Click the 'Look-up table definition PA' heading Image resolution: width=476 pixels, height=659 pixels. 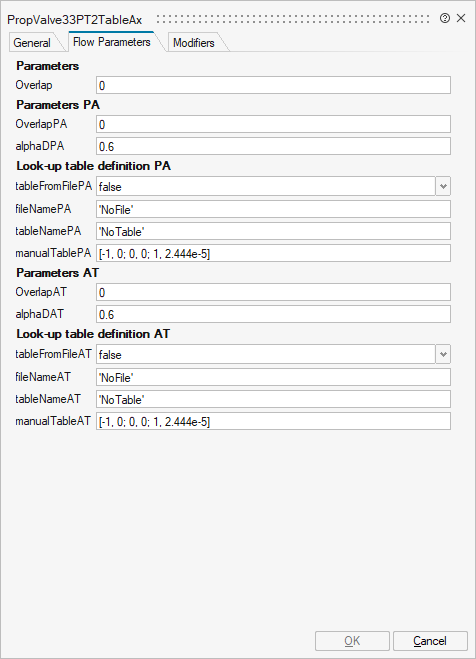[x=94, y=166]
